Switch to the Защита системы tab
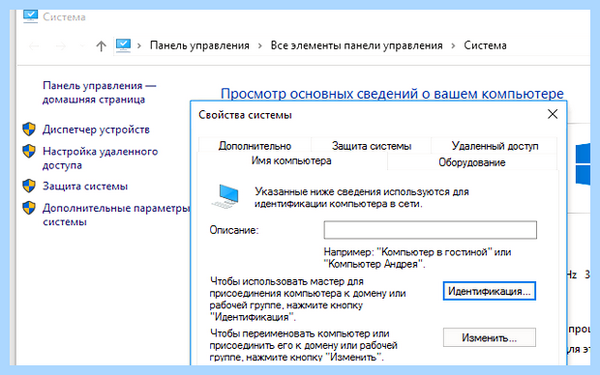 [371, 146]
